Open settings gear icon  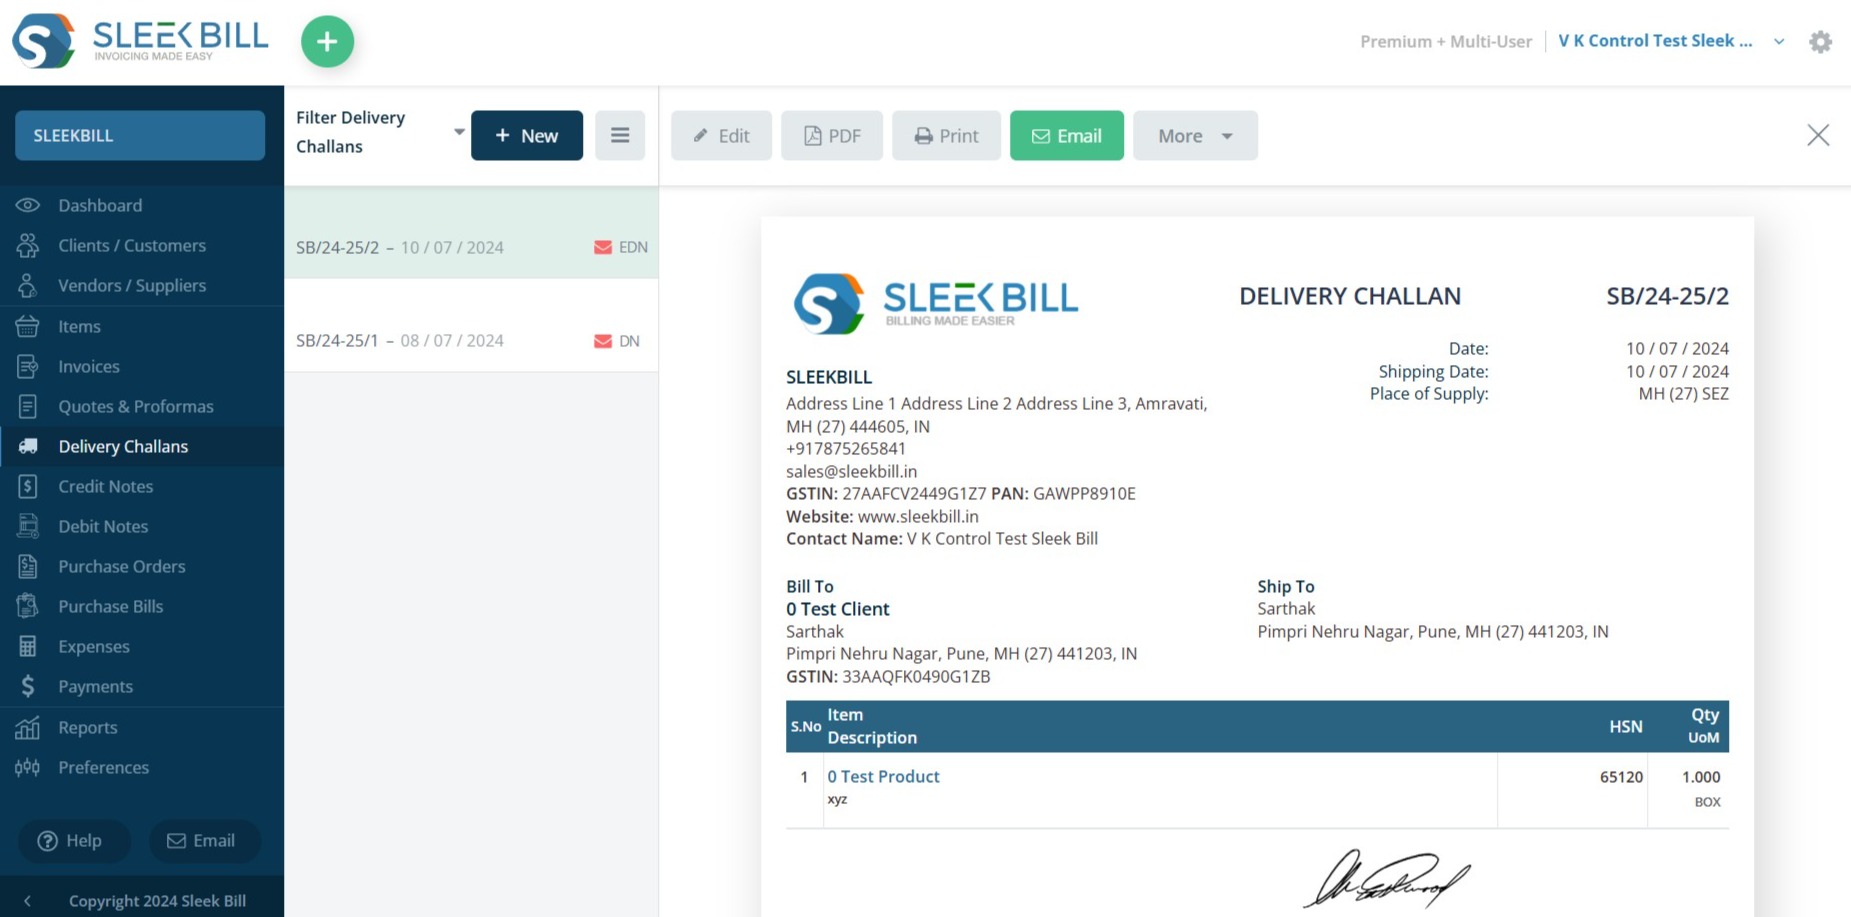coord(1820,42)
